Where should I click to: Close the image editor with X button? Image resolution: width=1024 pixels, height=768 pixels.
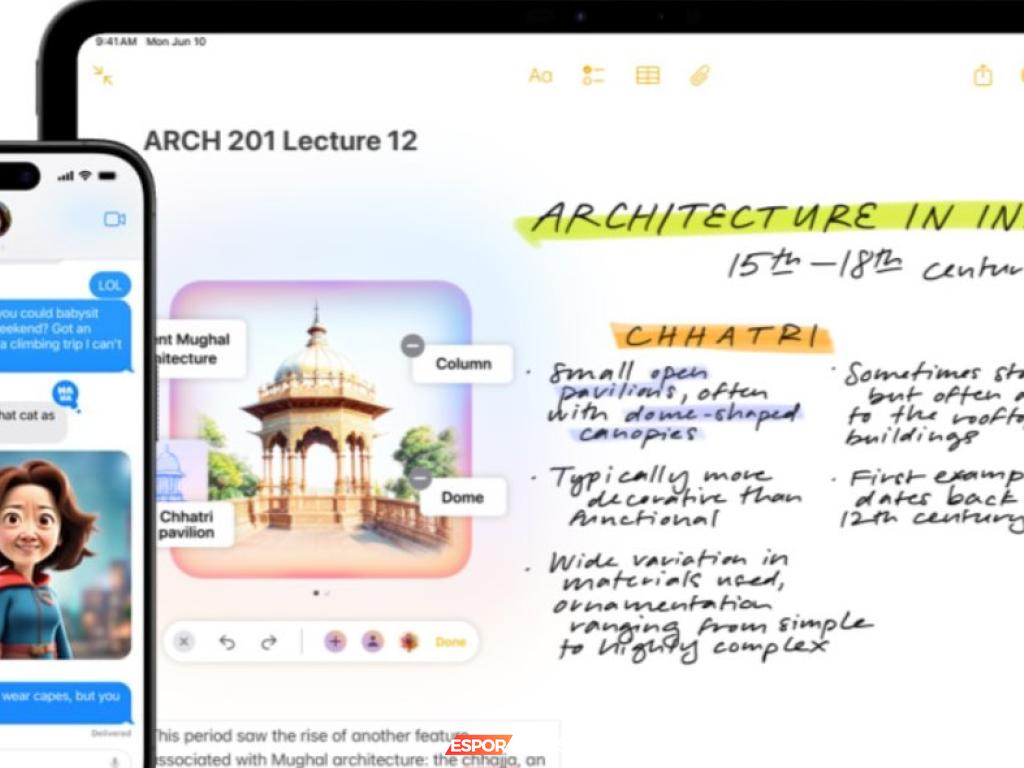184,642
